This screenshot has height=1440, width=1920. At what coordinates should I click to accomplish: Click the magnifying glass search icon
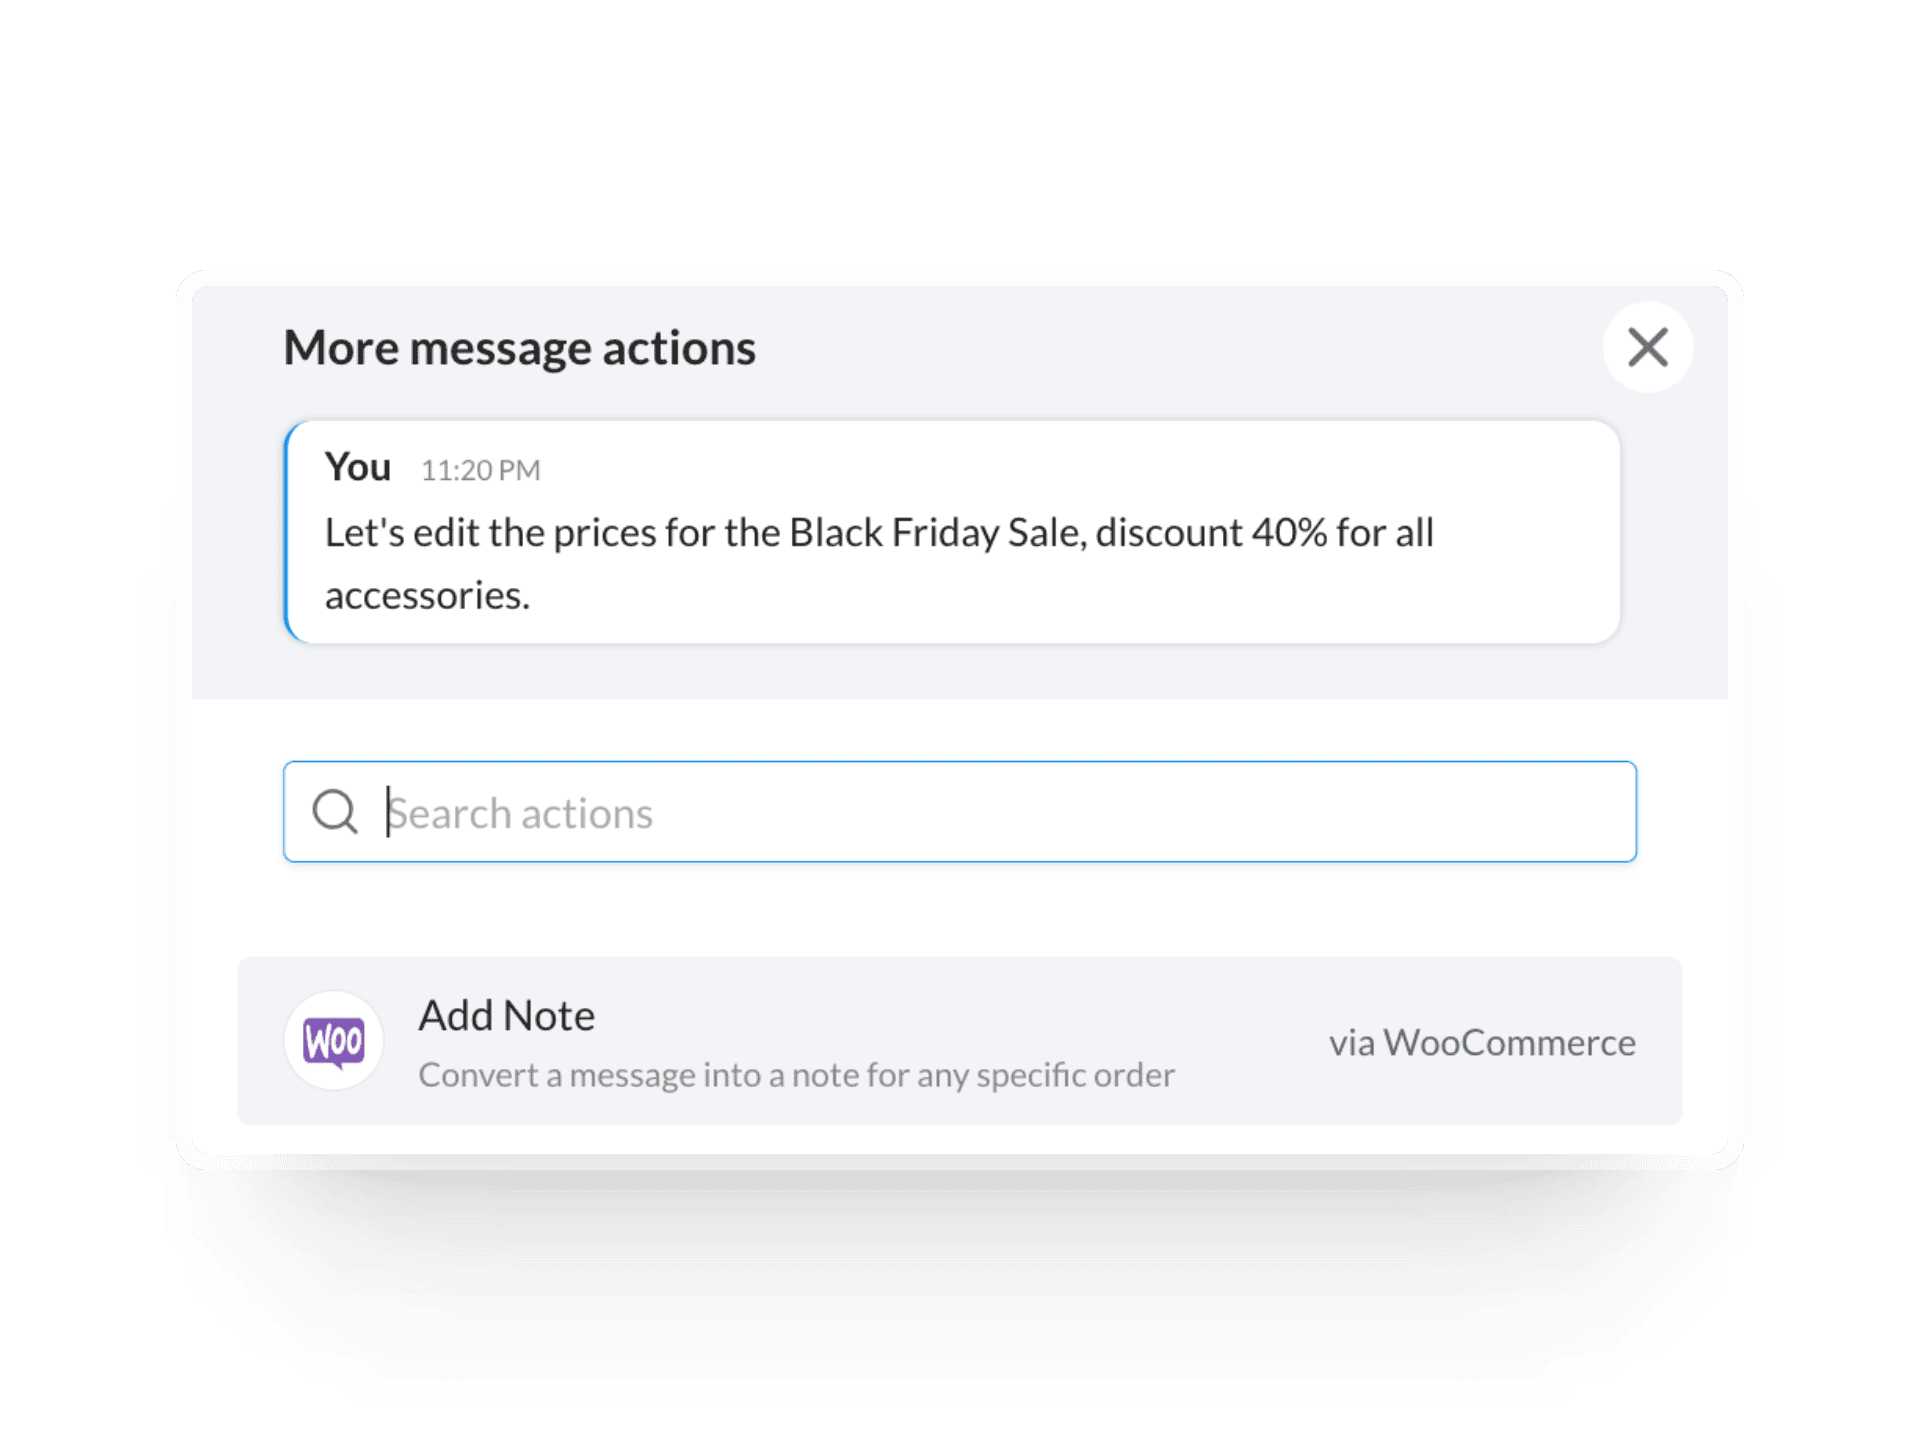pos(334,812)
